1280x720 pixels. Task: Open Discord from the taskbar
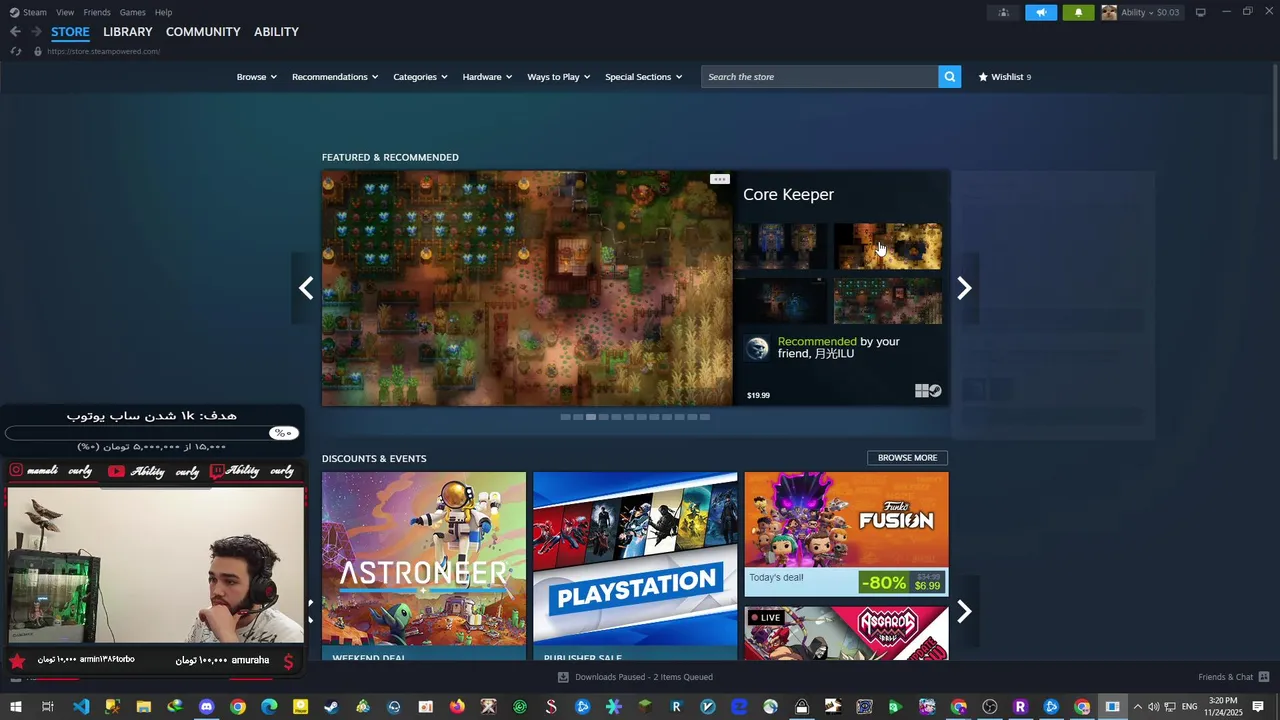[206, 707]
